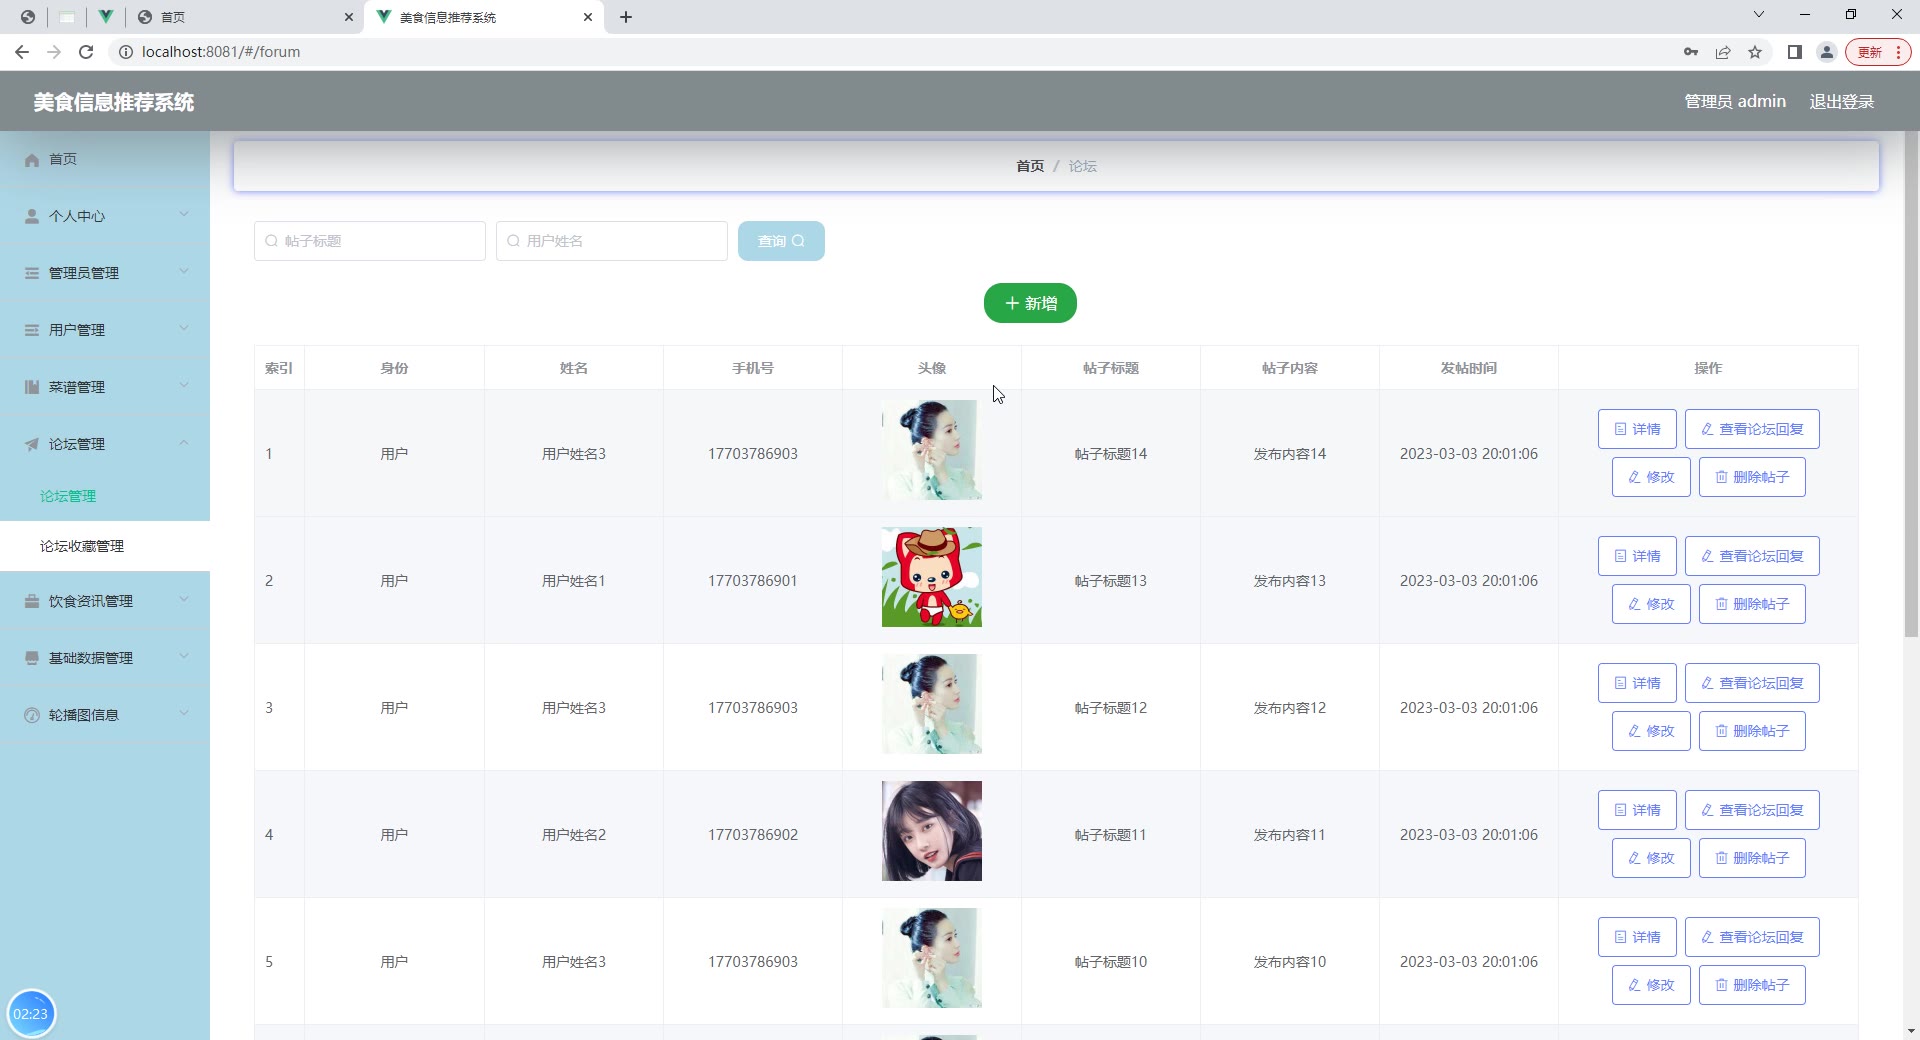
Task: Open 详情 for 帖子标题13
Action: pyautogui.click(x=1637, y=556)
